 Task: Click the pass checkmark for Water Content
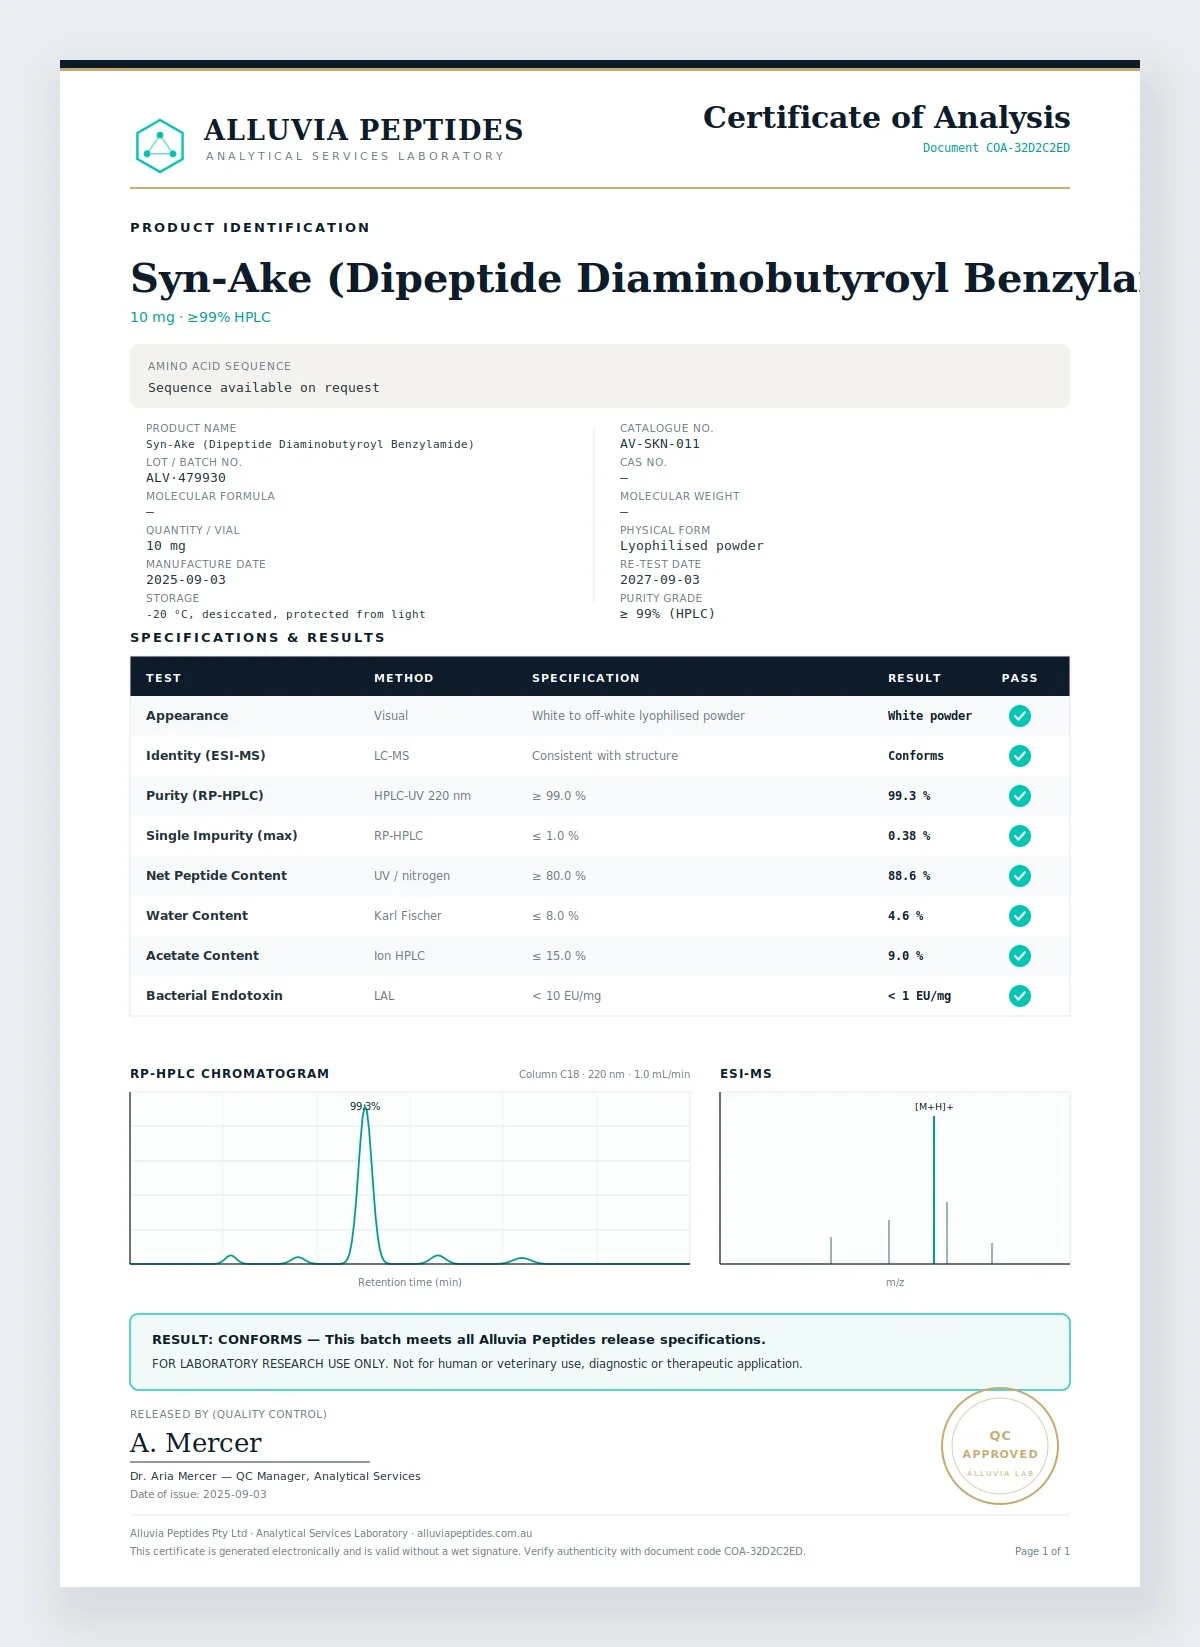(1020, 916)
